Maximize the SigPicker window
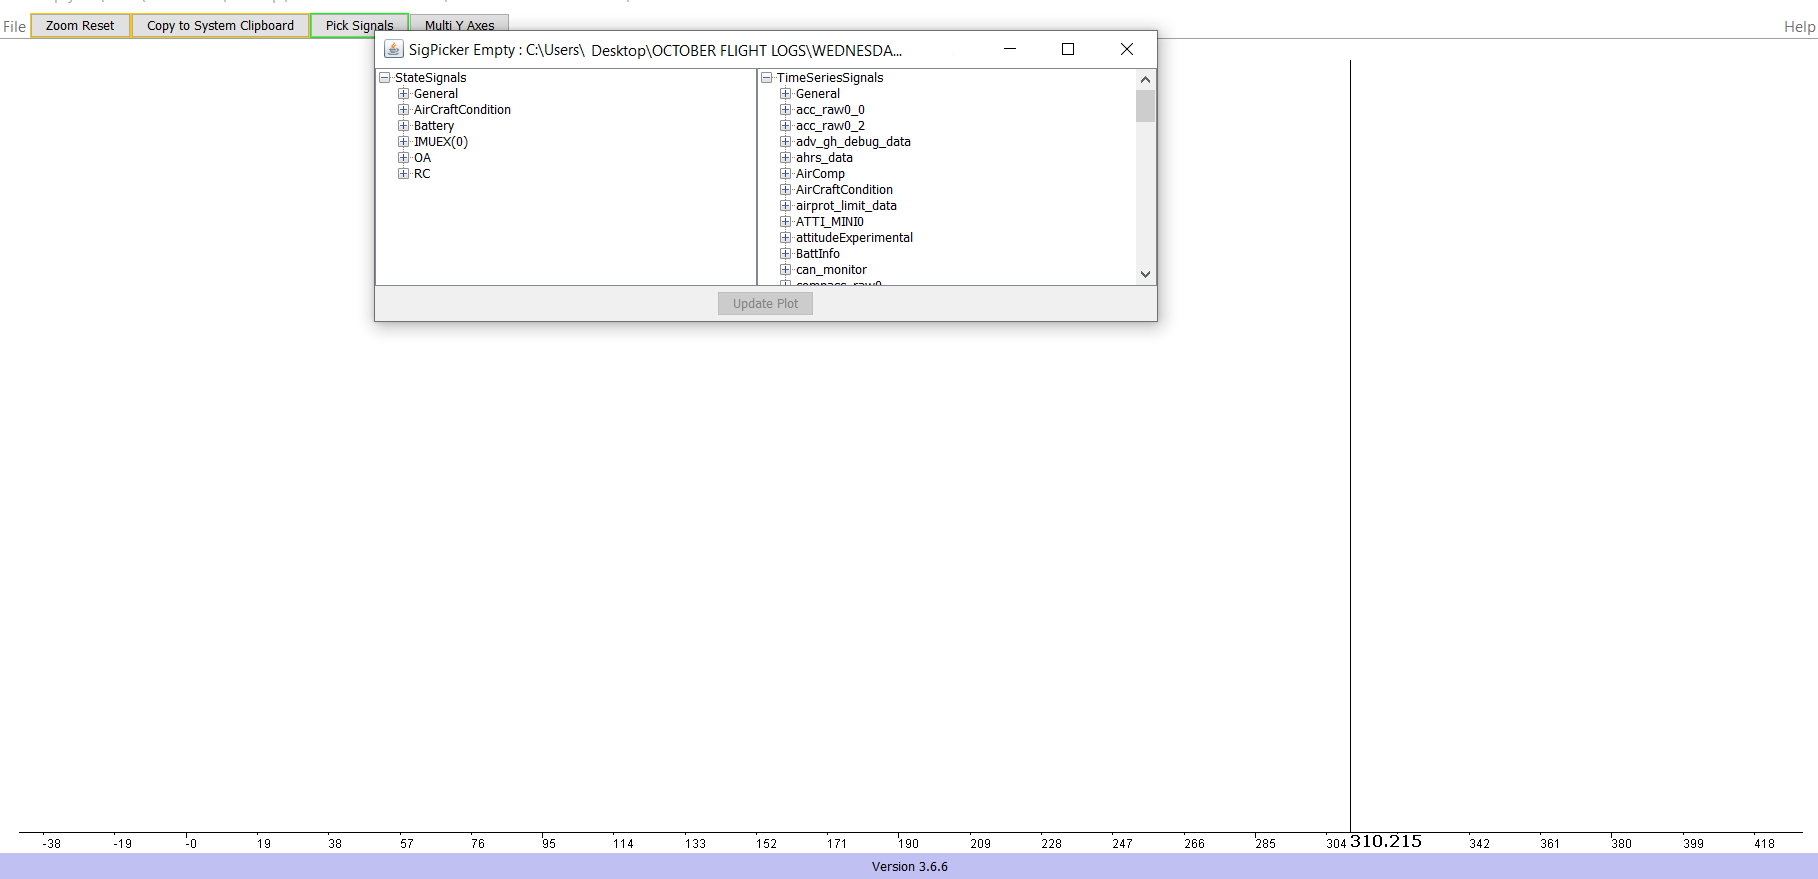This screenshot has width=1818, height=879. [1068, 49]
